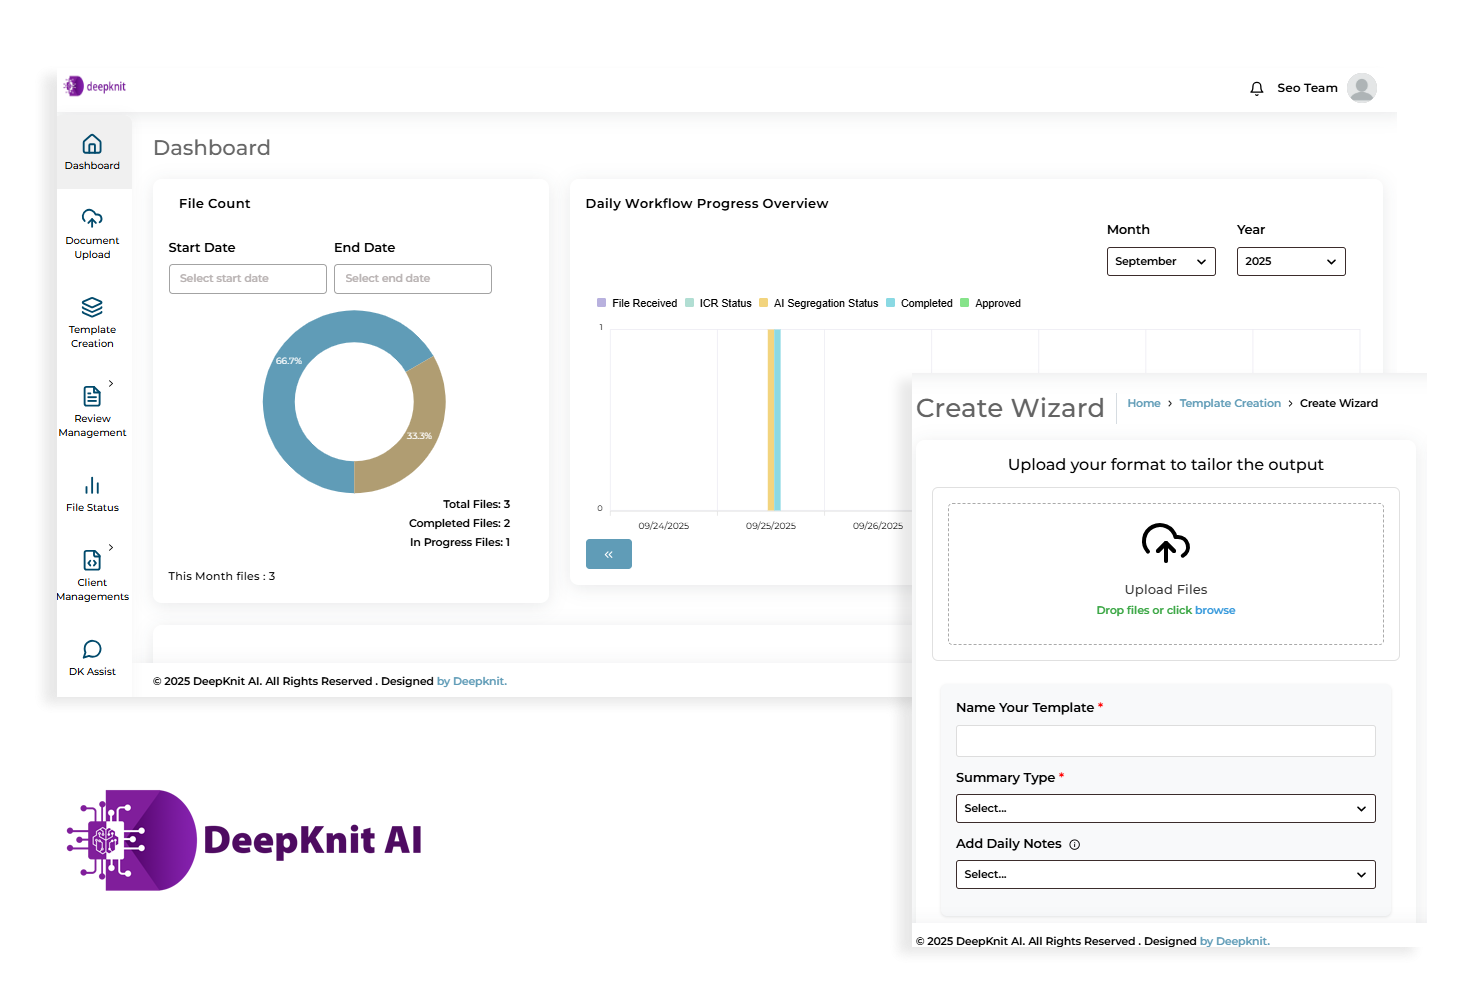Click Home in the breadcrumb
The width and height of the screenshot is (1480, 1000).
pos(1143,403)
